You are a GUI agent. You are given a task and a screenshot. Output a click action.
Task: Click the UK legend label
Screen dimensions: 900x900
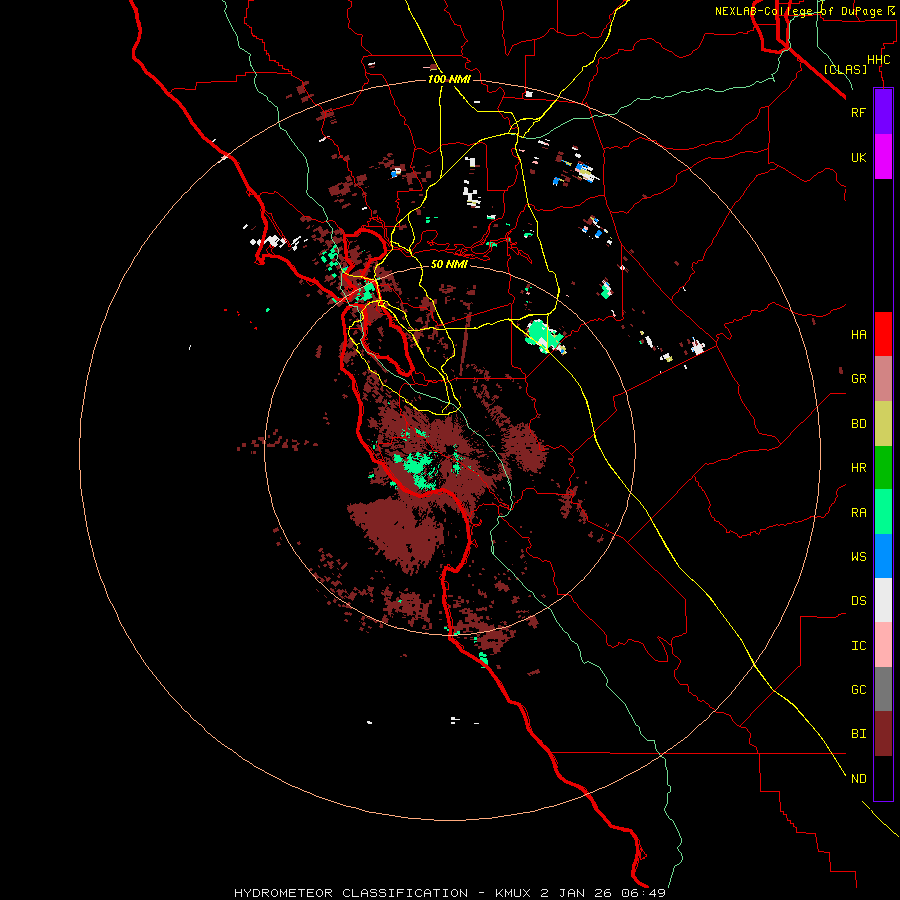tap(859, 157)
